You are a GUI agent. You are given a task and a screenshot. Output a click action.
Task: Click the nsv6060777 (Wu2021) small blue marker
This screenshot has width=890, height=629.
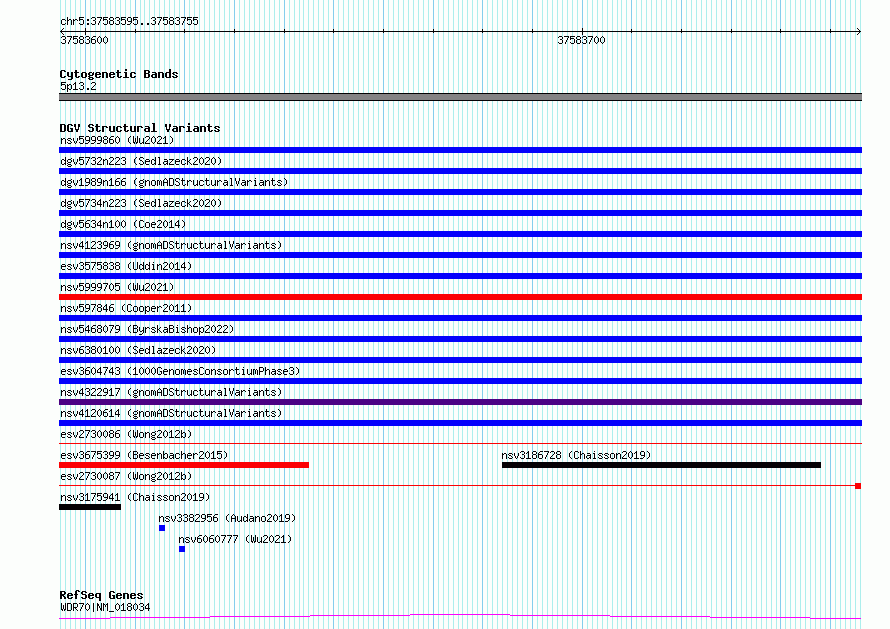point(182,549)
